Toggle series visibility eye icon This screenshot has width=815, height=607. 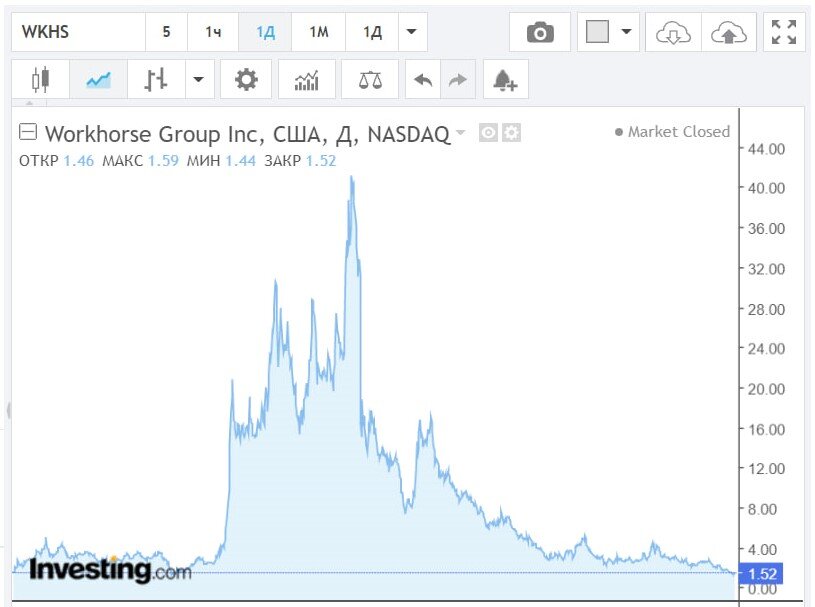coord(488,133)
